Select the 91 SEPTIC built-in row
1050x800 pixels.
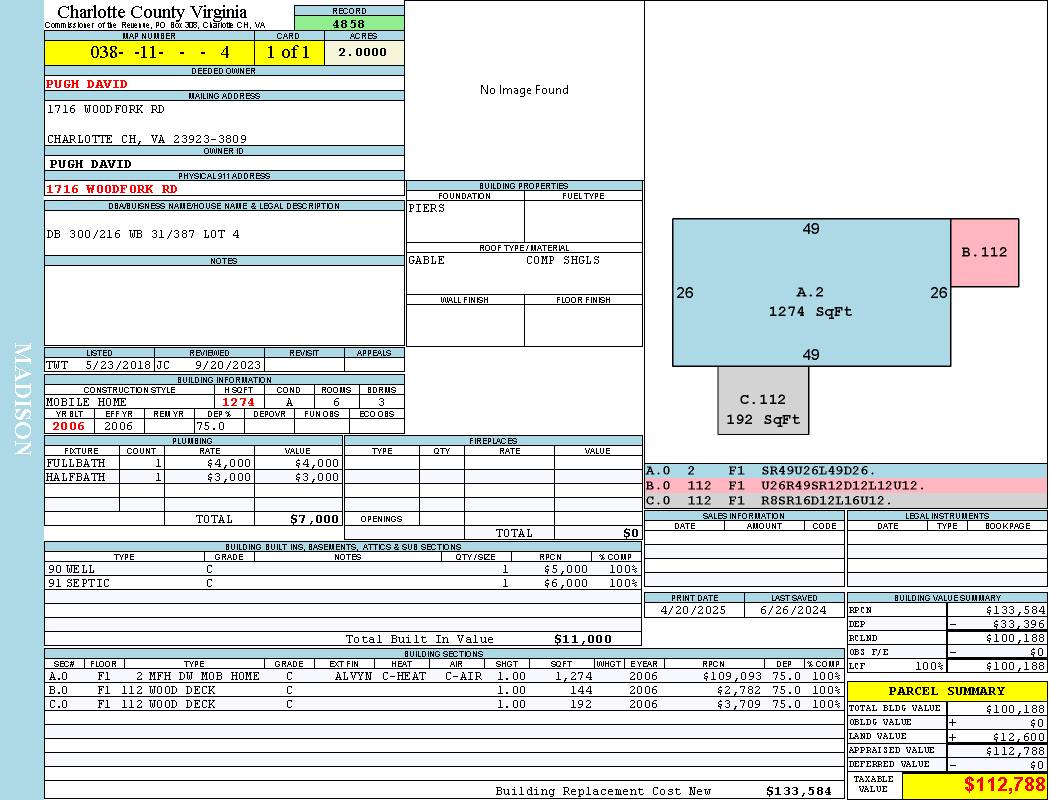tap(342, 583)
